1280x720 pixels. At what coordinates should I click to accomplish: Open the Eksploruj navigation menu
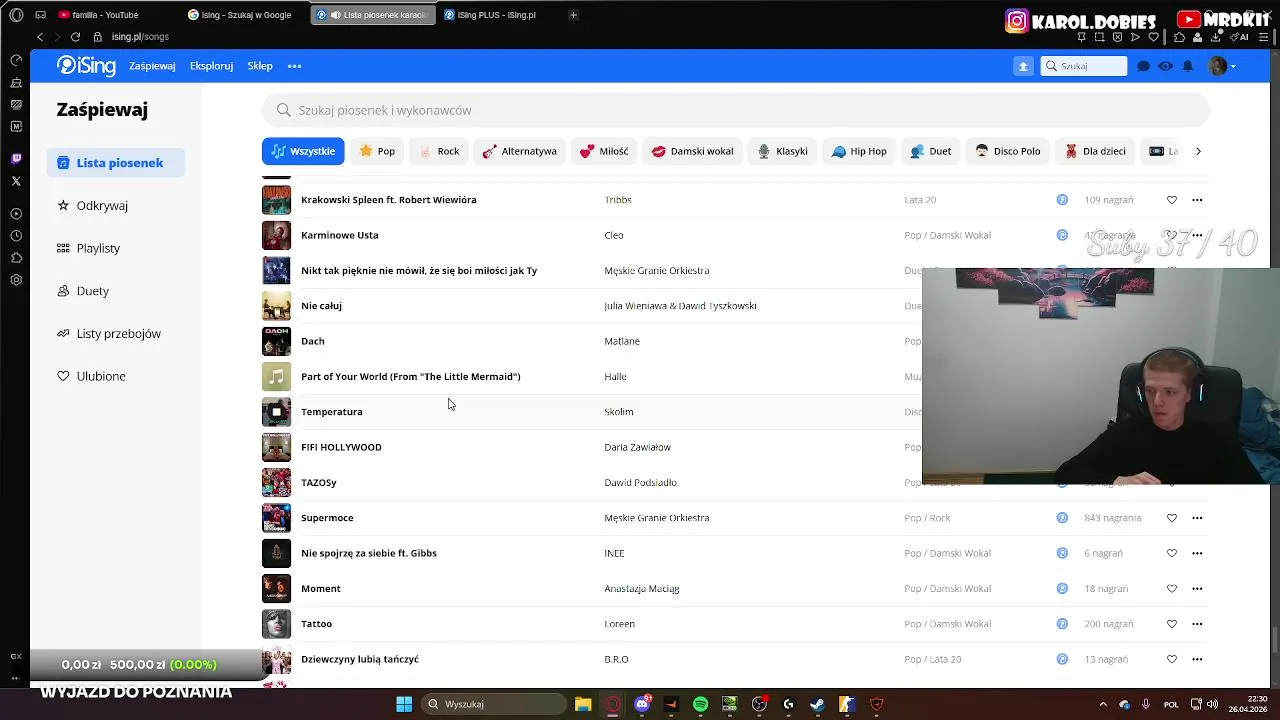pyautogui.click(x=211, y=66)
